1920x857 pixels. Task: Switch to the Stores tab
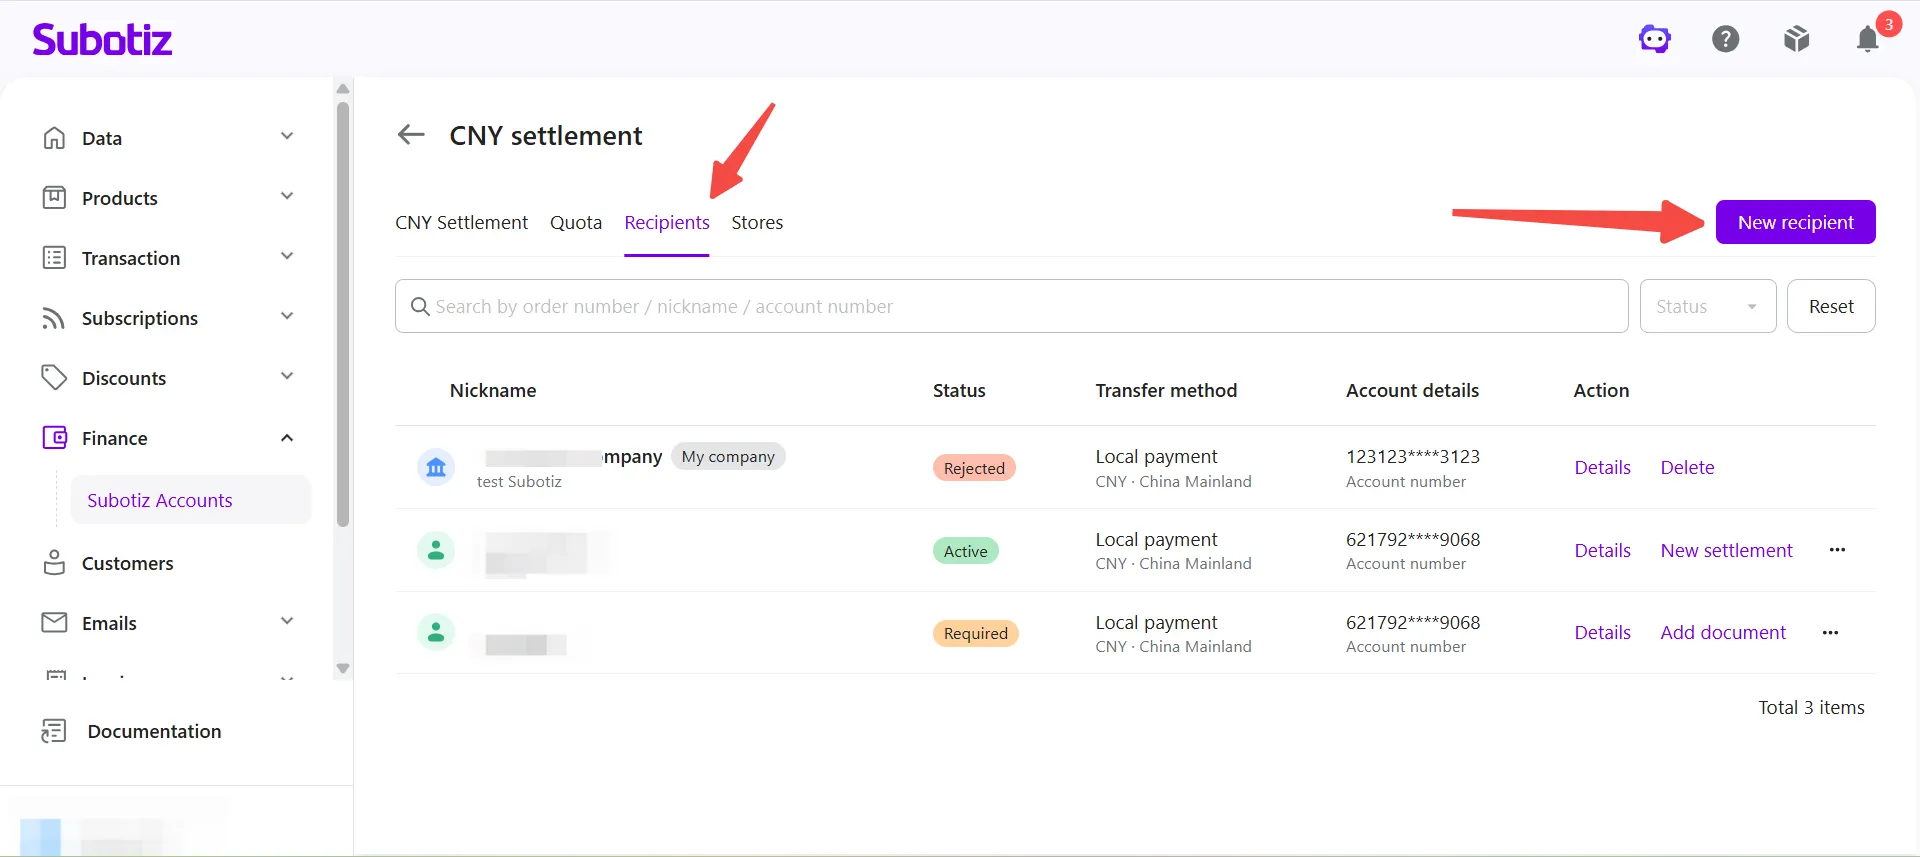[757, 222]
